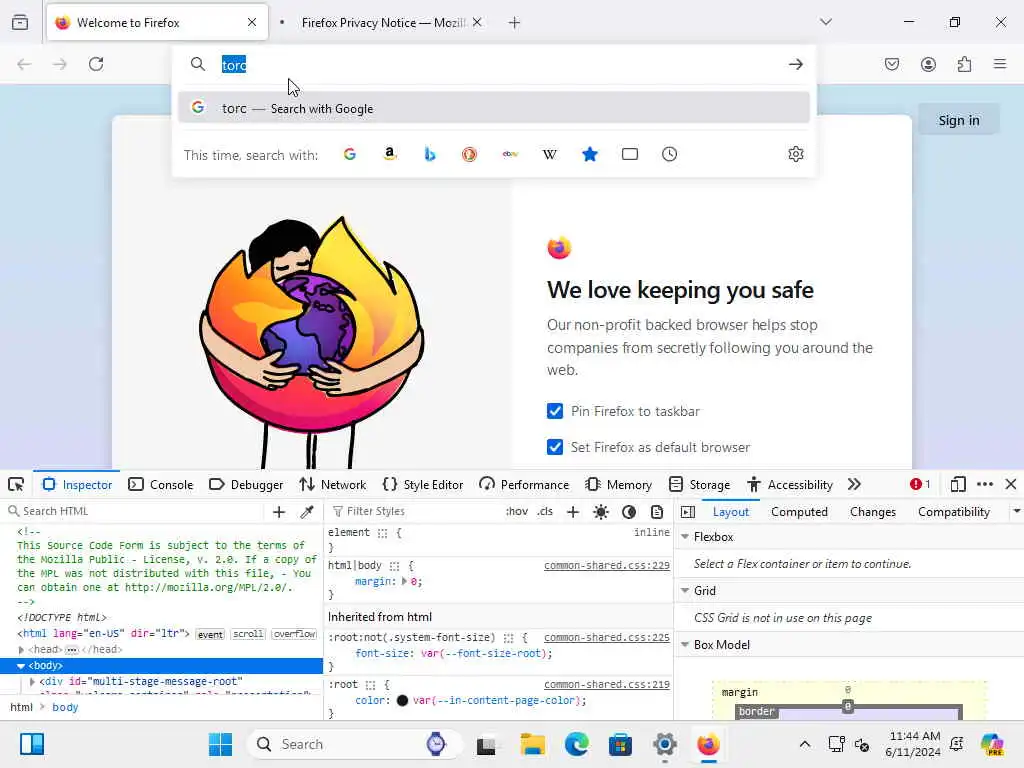Image resolution: width=1024 pixels, height=768 pixels.
Task: Click the Search HTML field
Action: 134,511
